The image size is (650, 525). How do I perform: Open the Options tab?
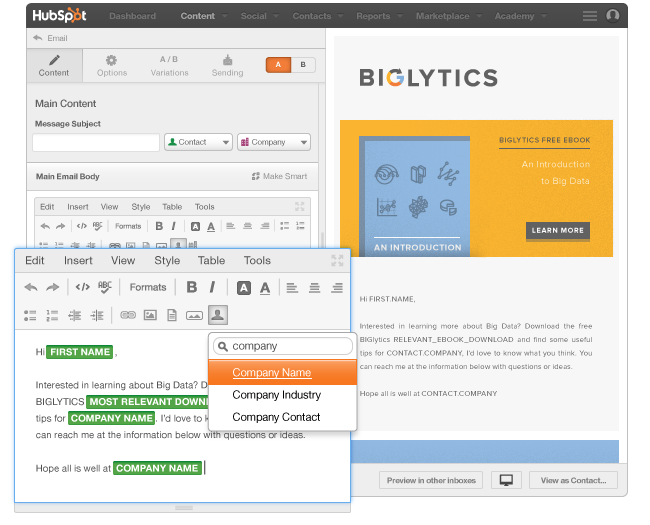(111, 66)
